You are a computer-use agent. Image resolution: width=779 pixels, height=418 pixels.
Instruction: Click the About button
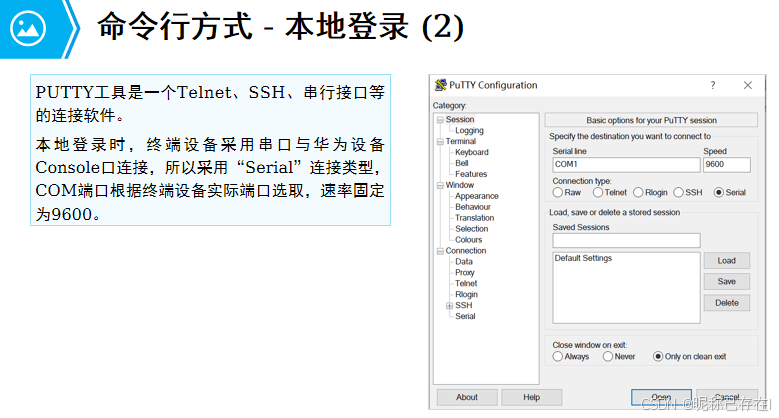click(x=467, y=397)
